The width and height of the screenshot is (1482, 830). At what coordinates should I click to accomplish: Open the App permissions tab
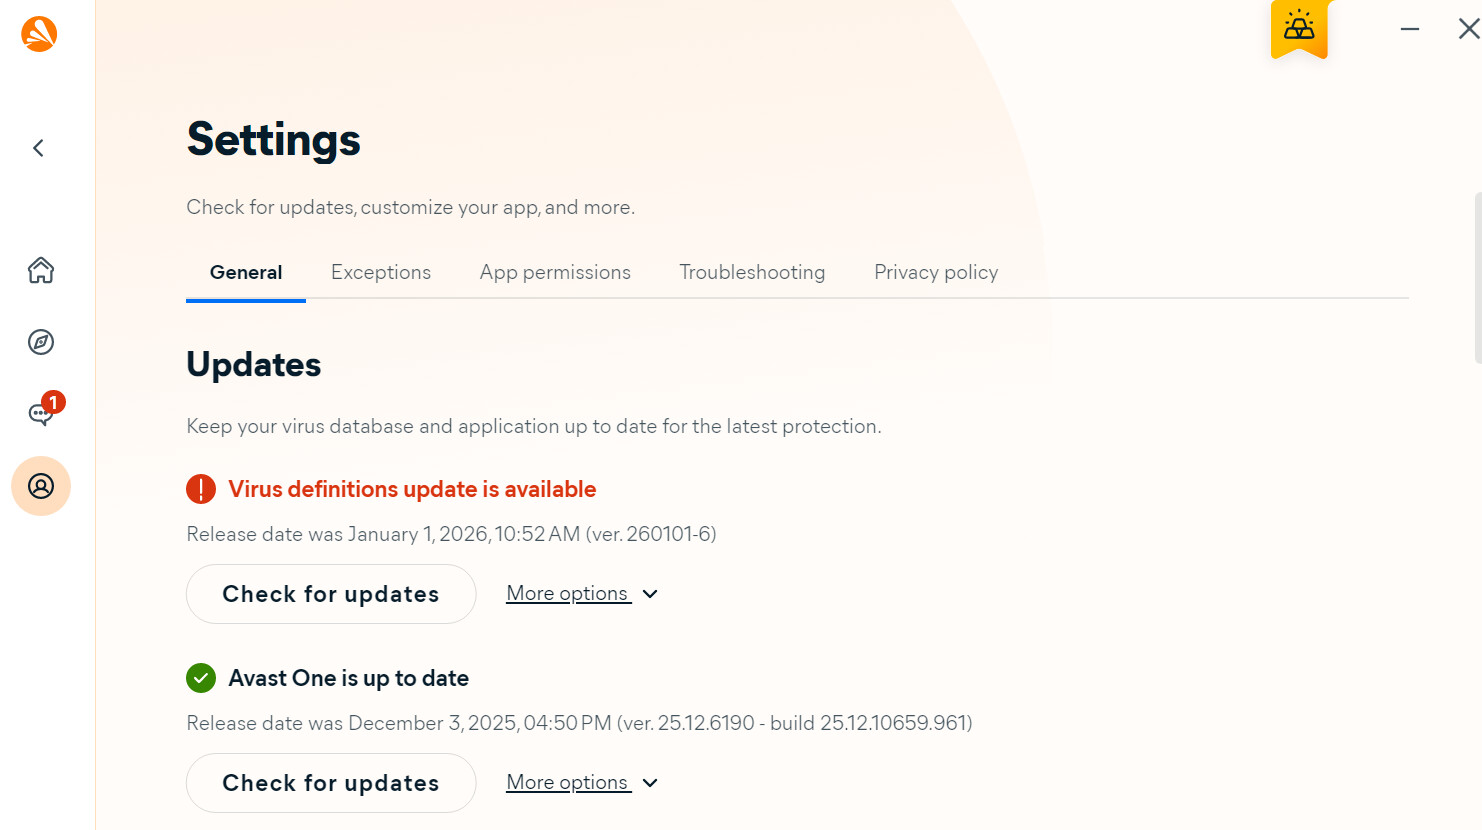[x=555, y=272]
